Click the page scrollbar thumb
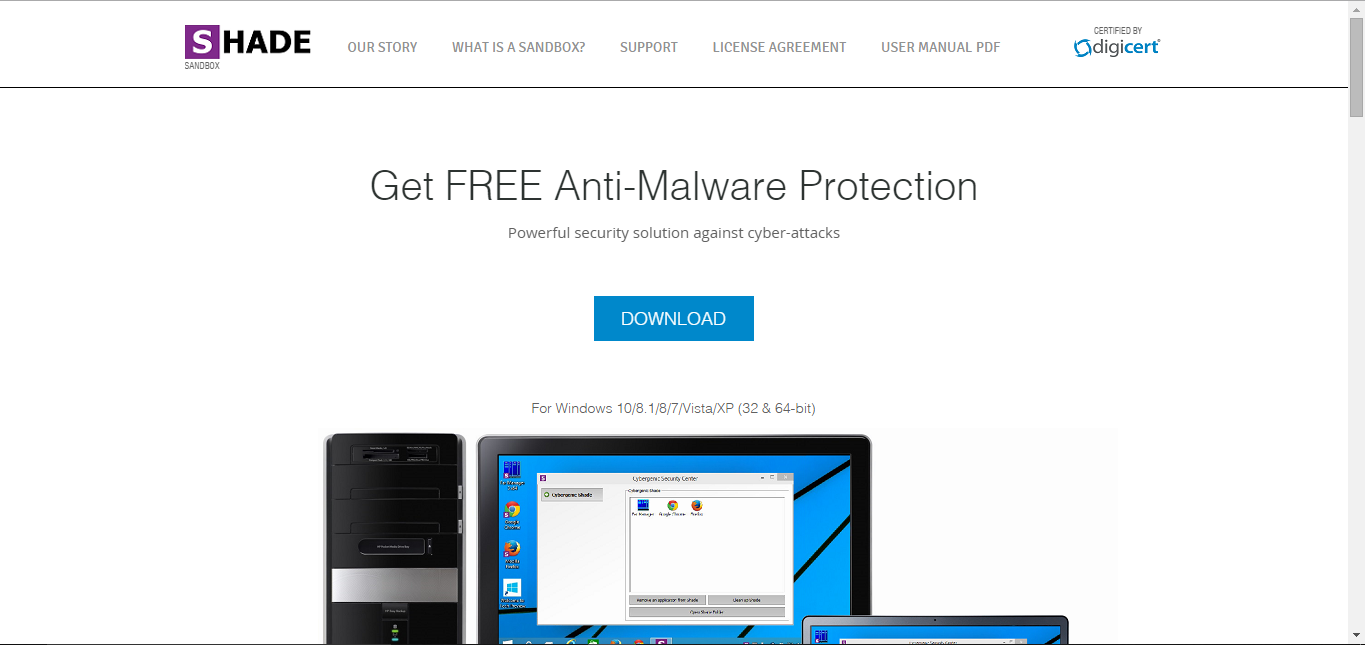Image resolution: width=1365 pixels, height=645 pixels. 1356,66
